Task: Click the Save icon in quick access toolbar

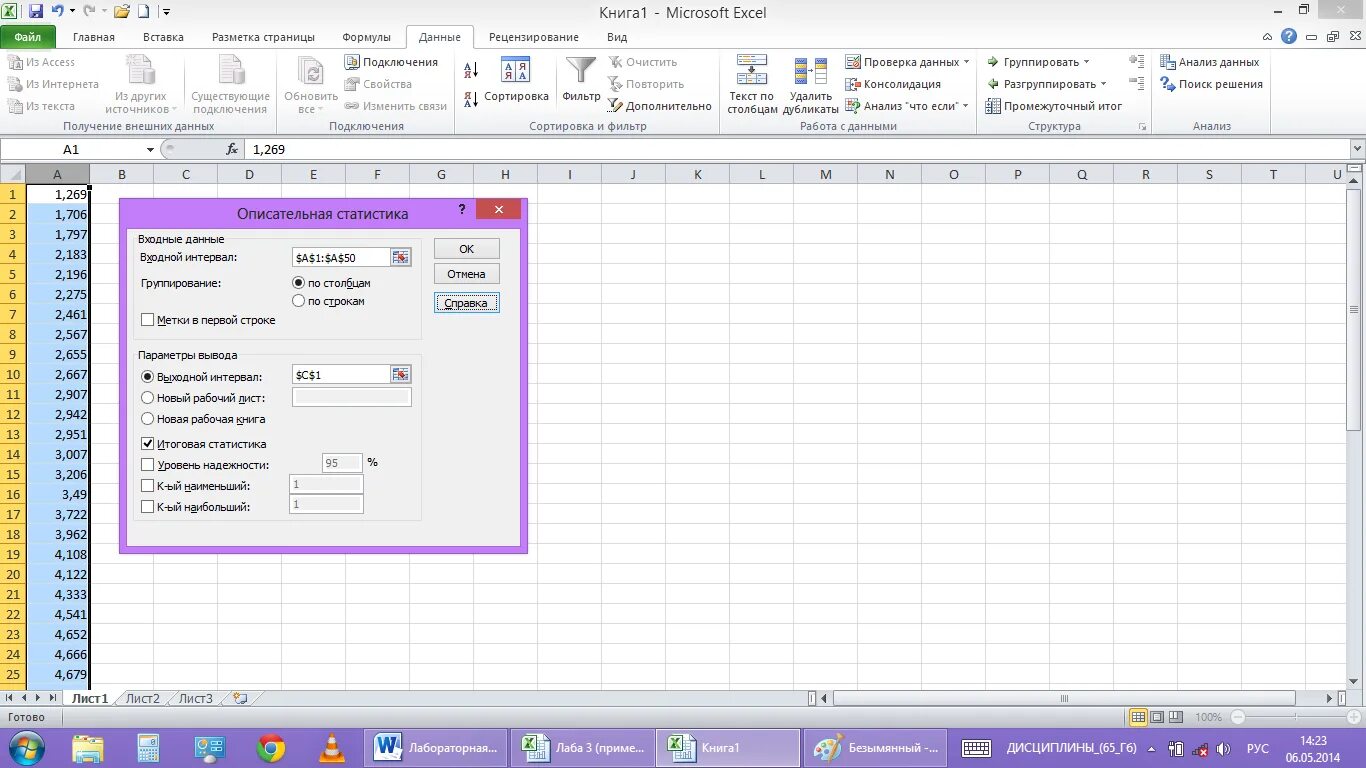Action: point(36,12)
